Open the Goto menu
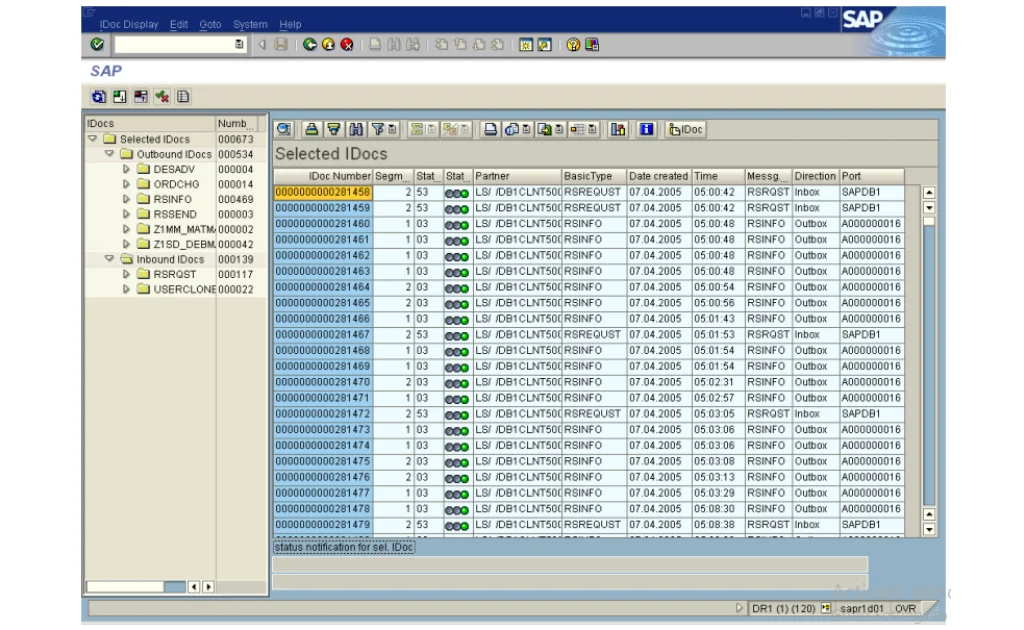The height and width of the screenshot is (630, 1024). coord(210,24)
